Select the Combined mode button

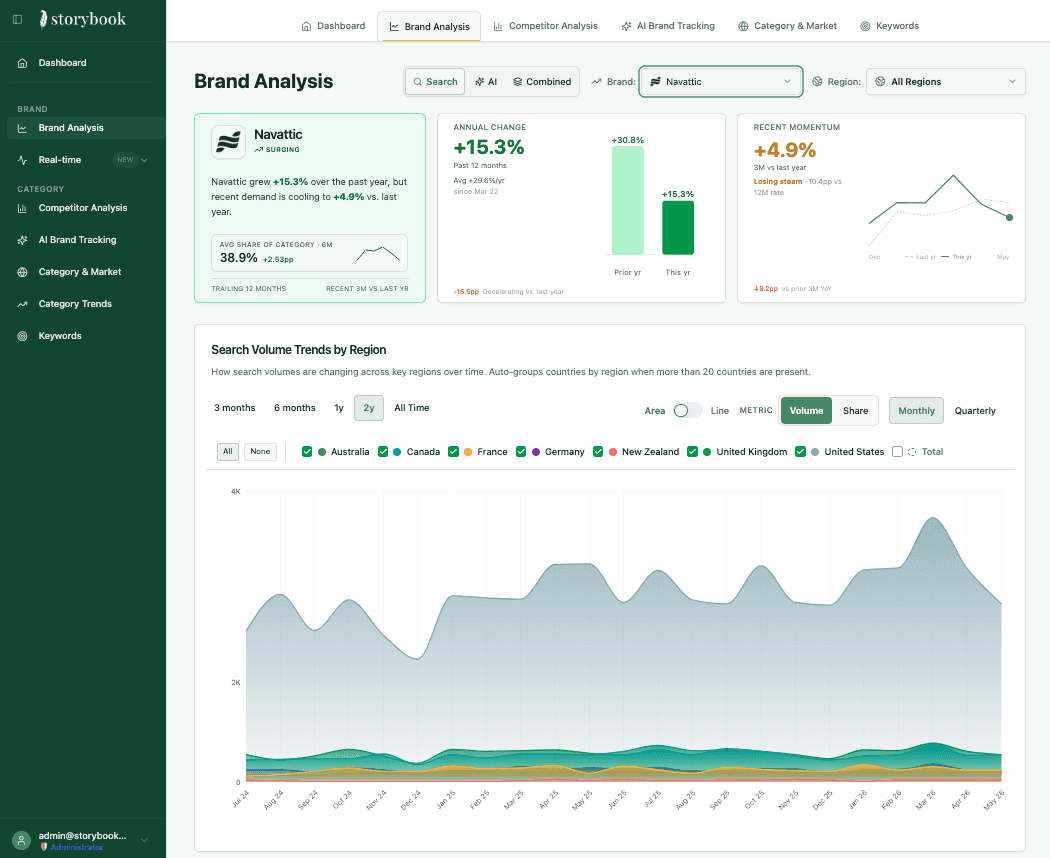(542, 82)
